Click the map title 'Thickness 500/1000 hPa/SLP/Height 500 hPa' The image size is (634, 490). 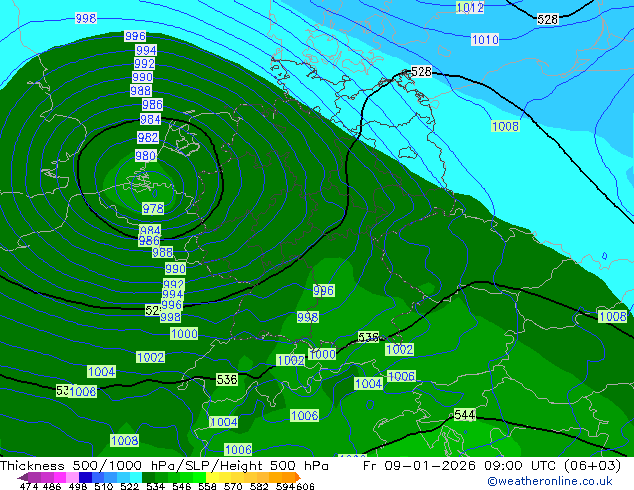(164, 466)
